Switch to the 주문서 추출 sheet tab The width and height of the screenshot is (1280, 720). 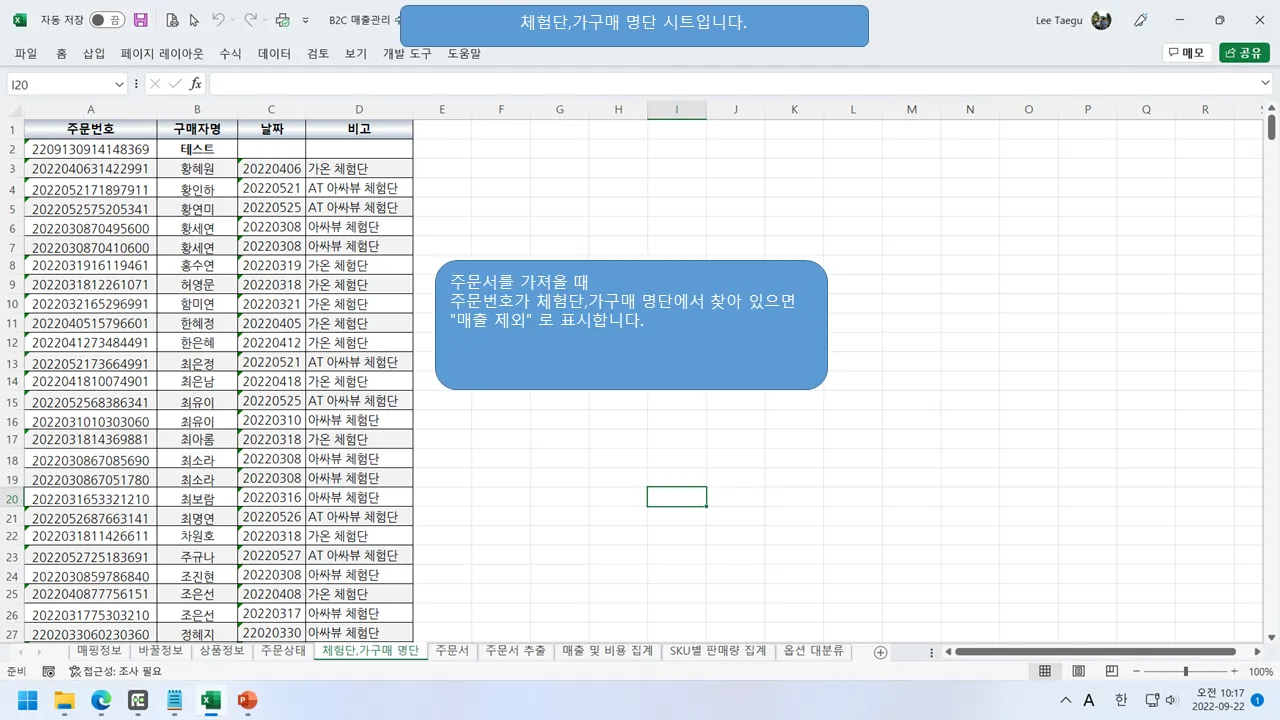point(516,651)
